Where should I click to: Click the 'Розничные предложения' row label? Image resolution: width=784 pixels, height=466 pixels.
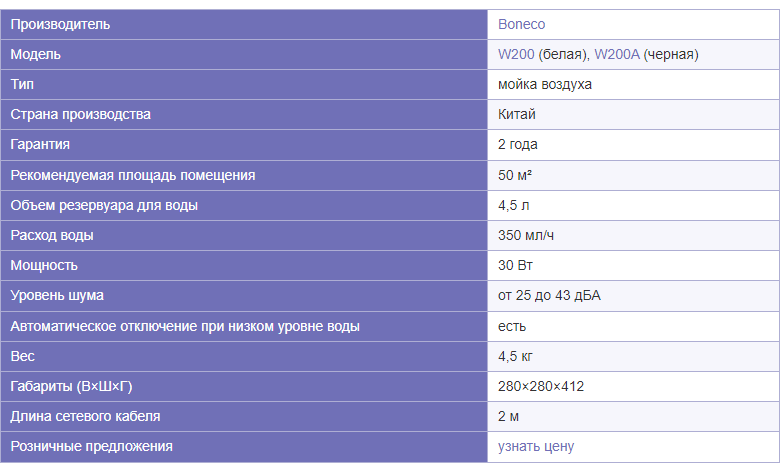[92, 446]
